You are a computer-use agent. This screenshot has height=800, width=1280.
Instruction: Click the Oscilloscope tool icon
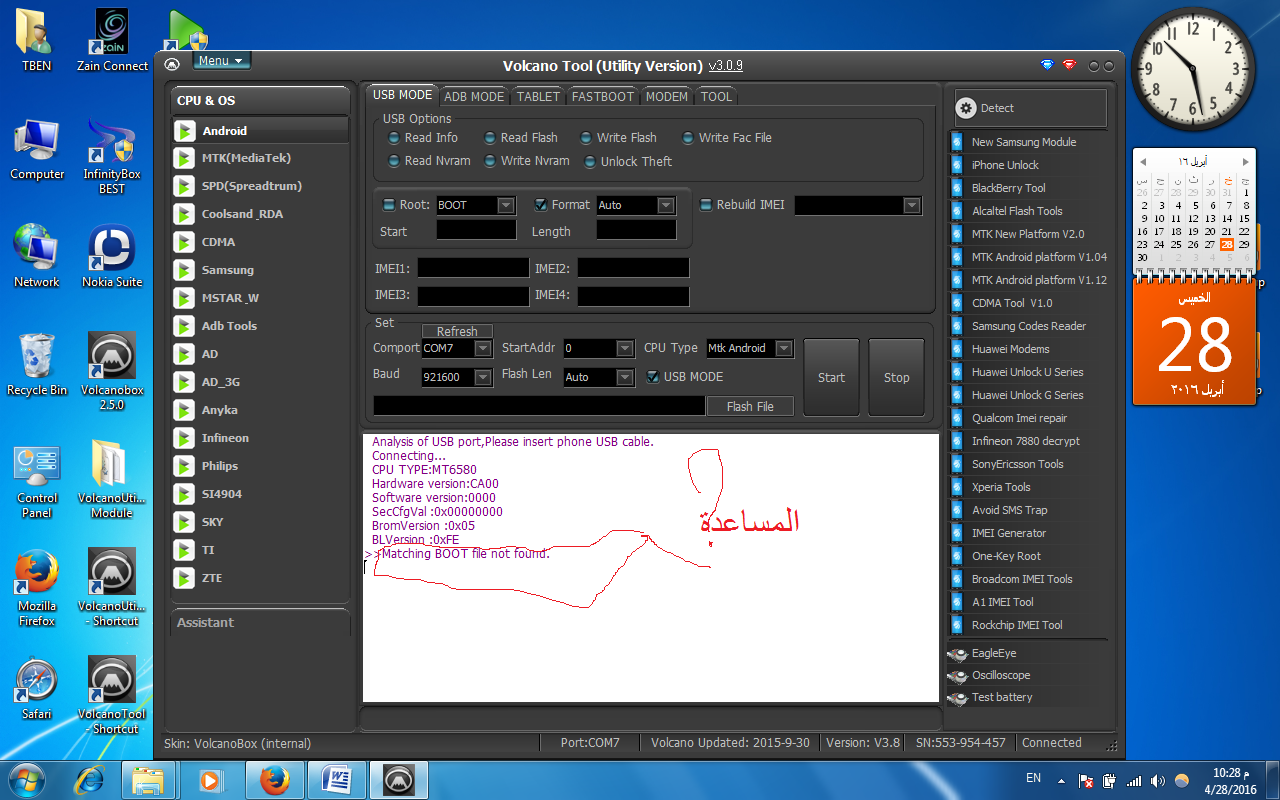coord(956,676)
